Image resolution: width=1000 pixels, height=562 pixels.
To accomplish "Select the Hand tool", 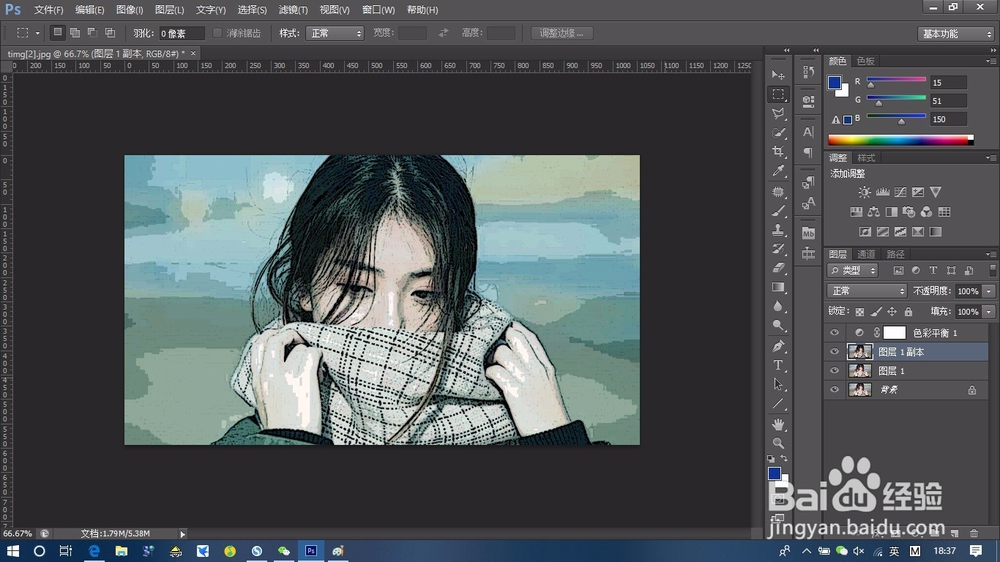I will (x=778, y=423).
